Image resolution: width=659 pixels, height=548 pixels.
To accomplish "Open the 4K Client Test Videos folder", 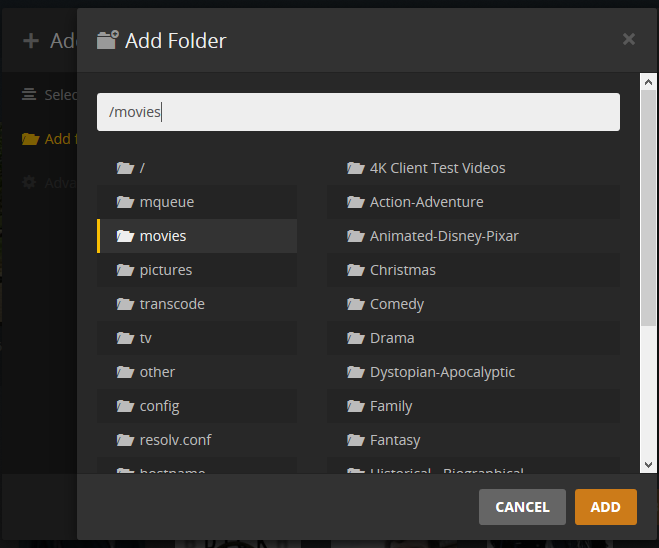I will click(x=473, y=168).
